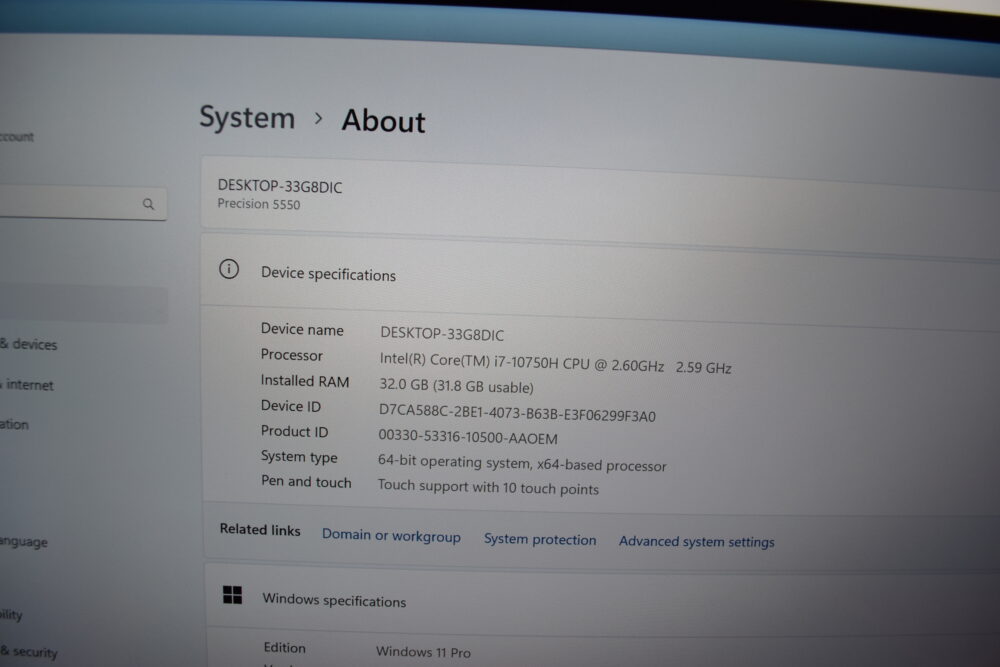Screen dimensions: 1000x667
Task: Click the Device ID value starting D7CA588C
Action: coord(517,413)
